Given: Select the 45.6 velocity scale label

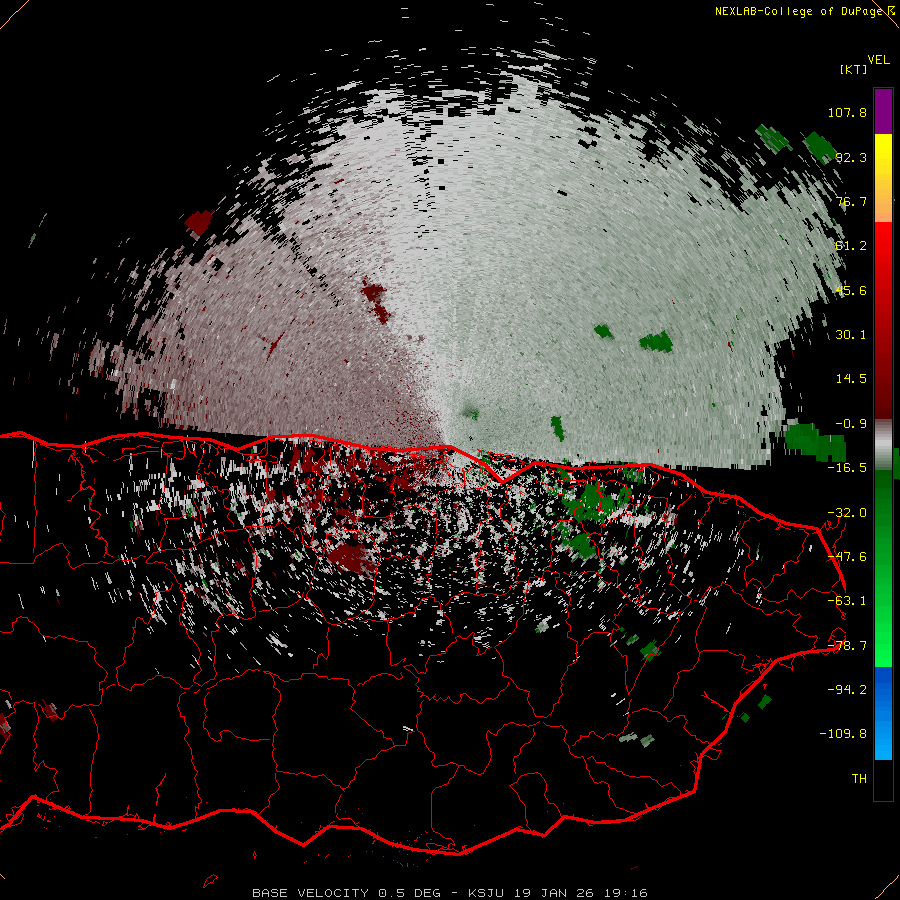Looking at the screenshot, I should (851, 290).
